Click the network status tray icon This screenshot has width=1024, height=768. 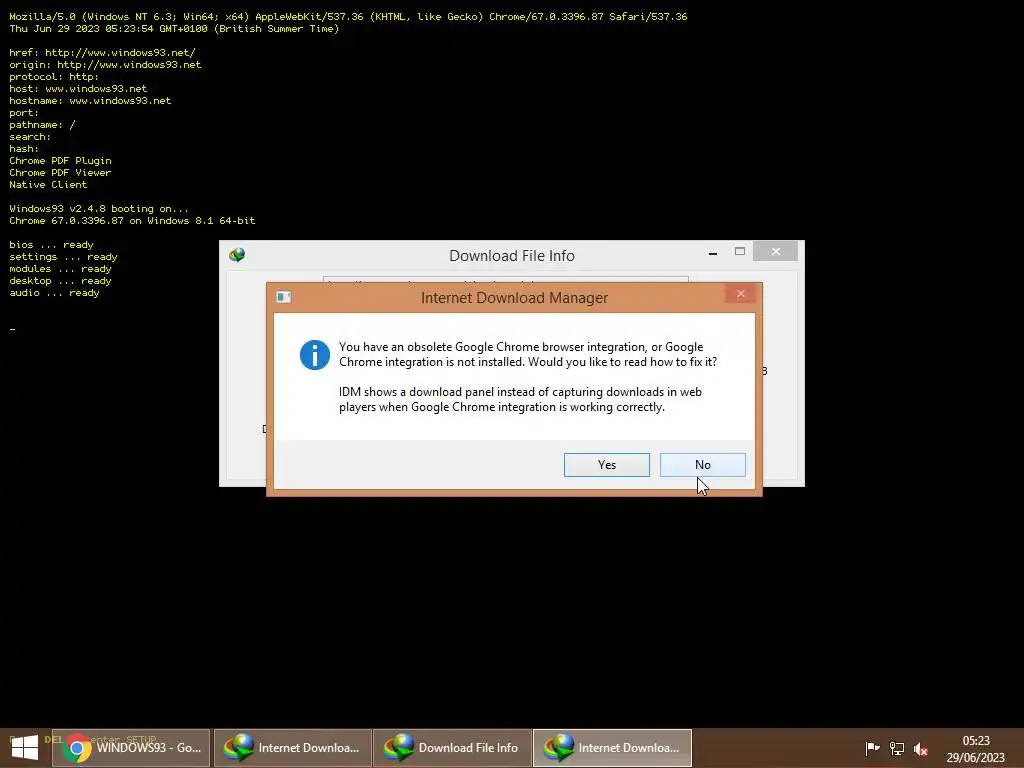click(x=897, y=748)
